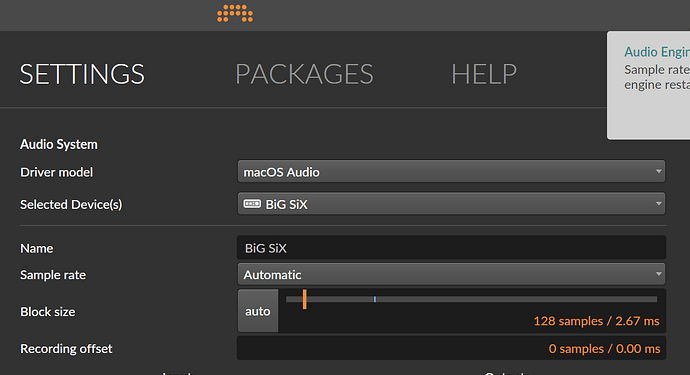This screenshot has width=690, height=375.
Task: Click the Recording offset value field
Action: (451, 348)
